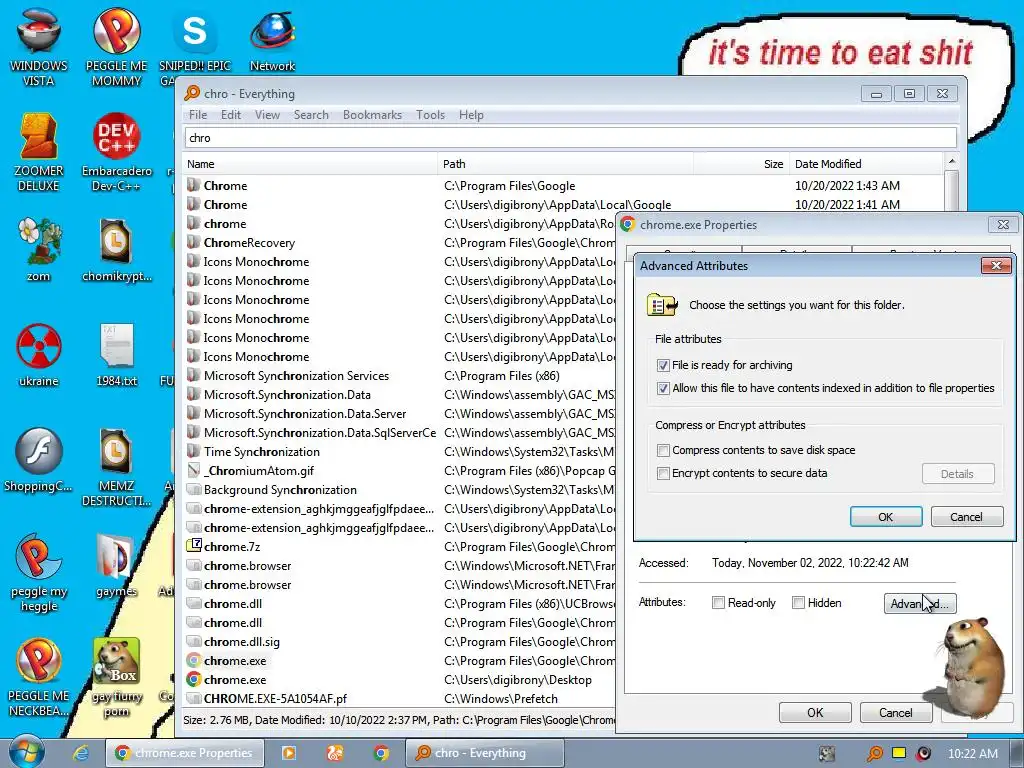Click the yellow tray icon
Image resolution: width=1024 pixels, height=768 pixels.
(899, 753)
